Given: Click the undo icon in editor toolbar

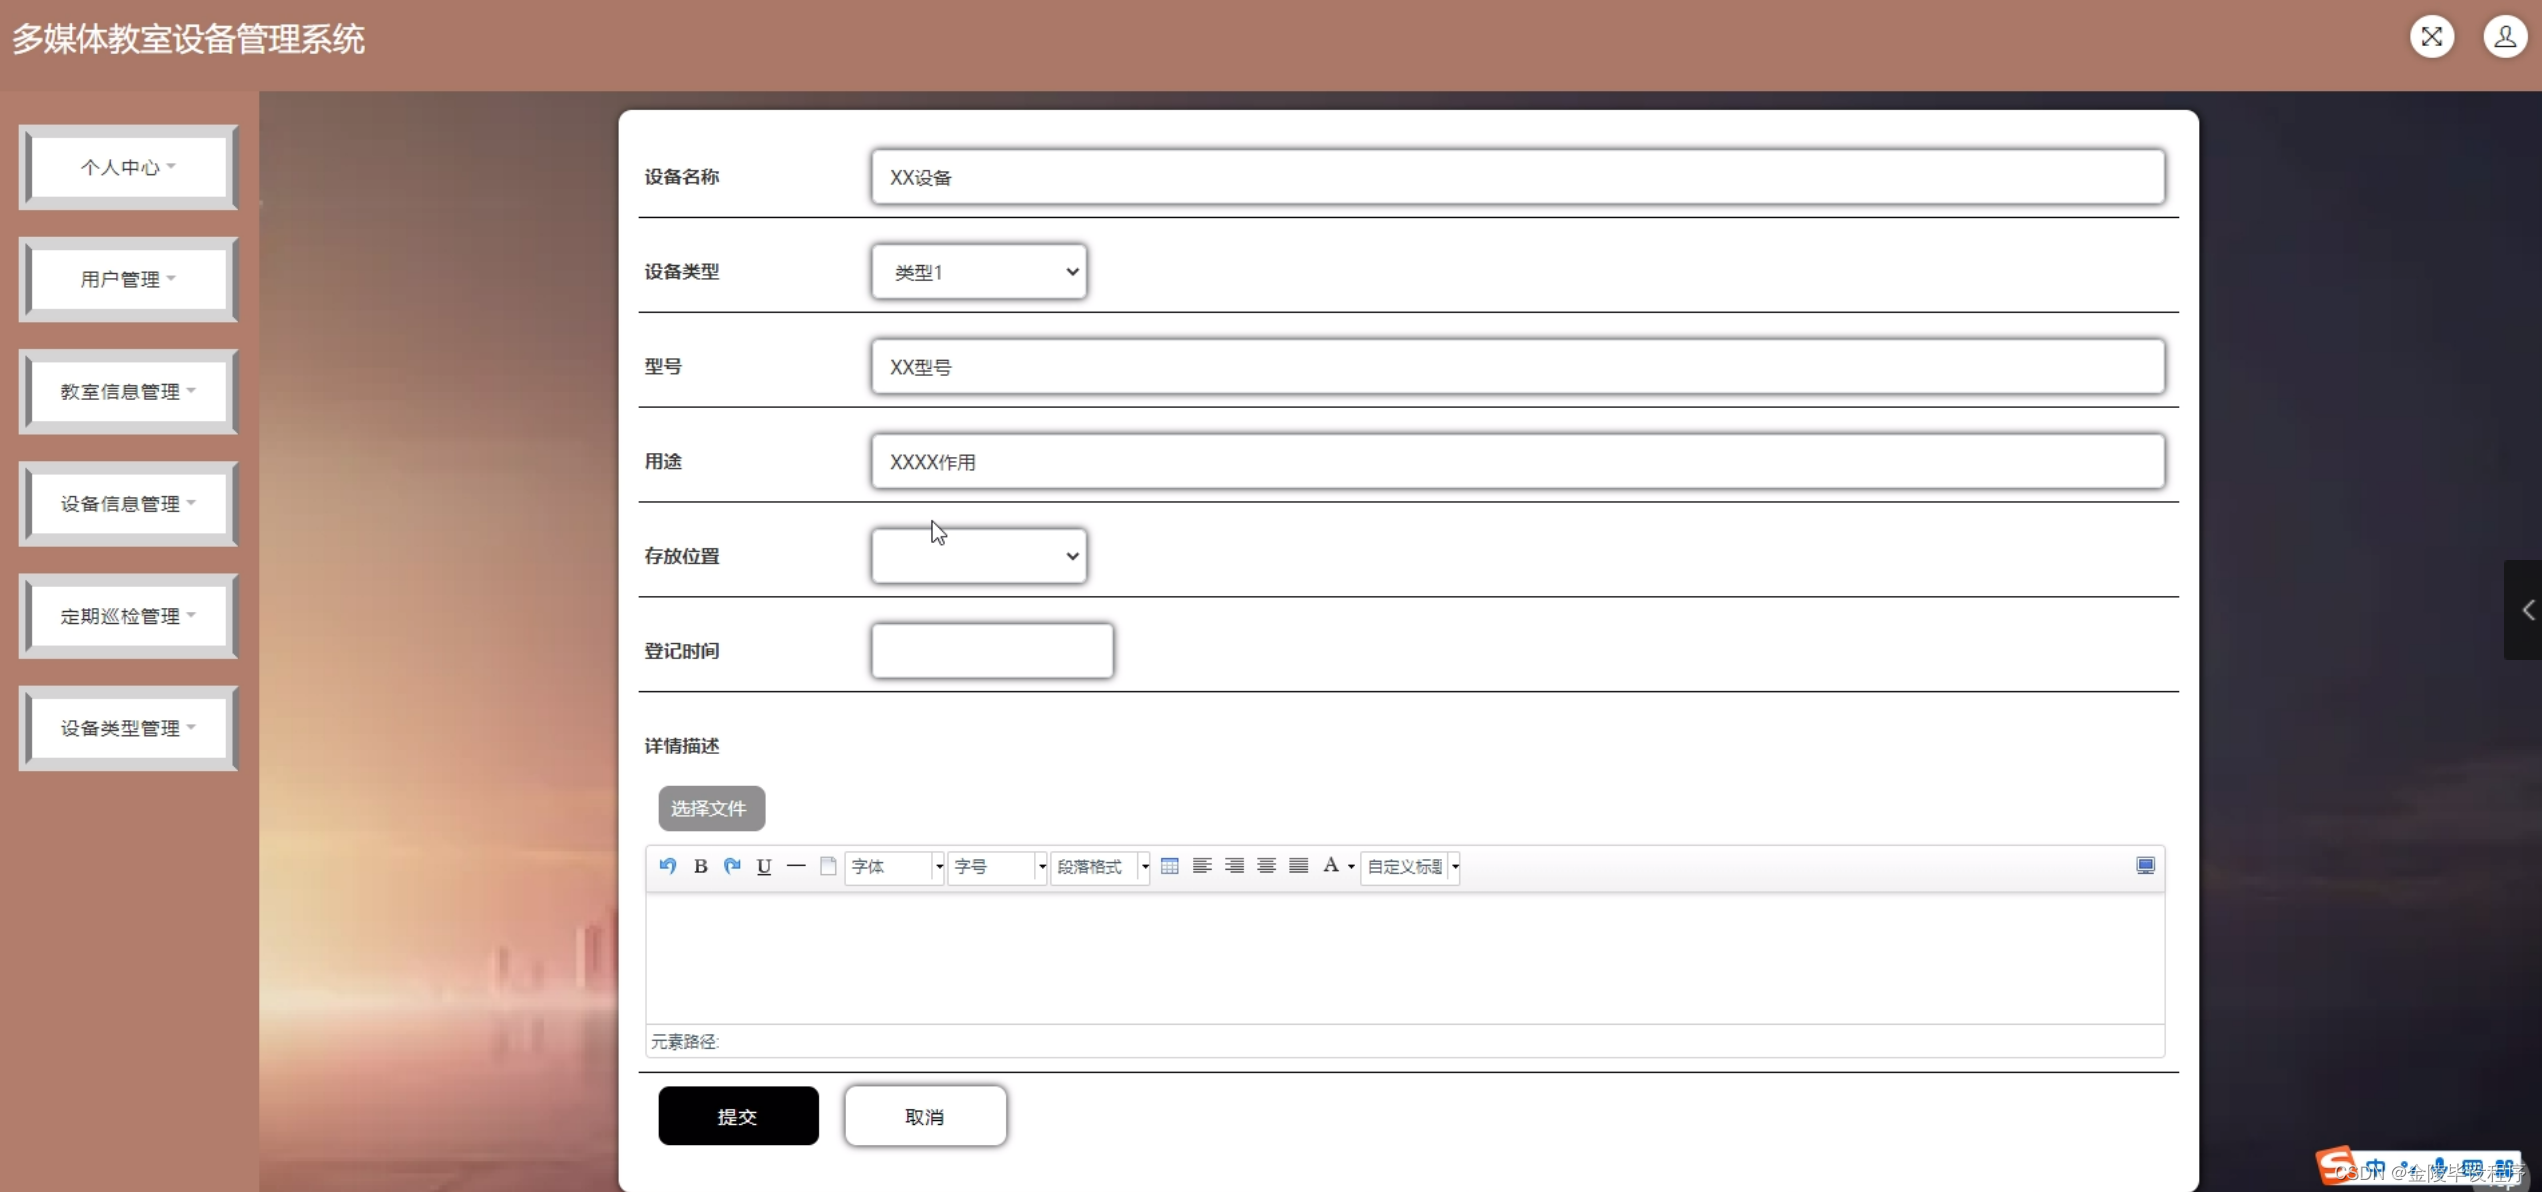Looking at the screenshot, I should click(x=668, y=866).
